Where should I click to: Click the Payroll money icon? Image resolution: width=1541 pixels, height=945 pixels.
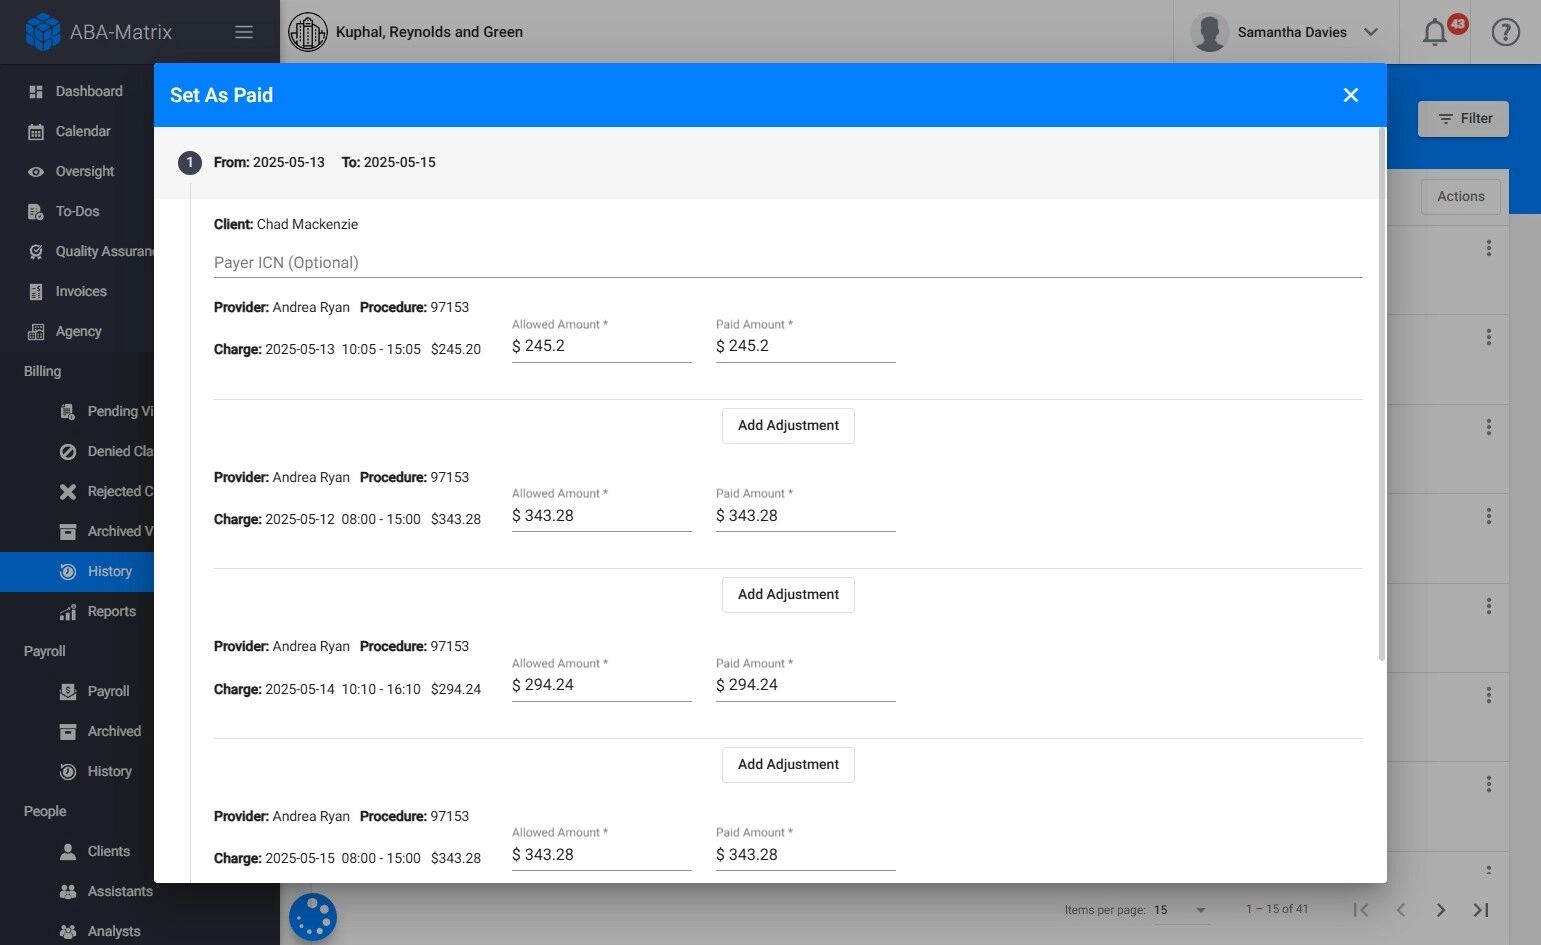click(68, 691)
